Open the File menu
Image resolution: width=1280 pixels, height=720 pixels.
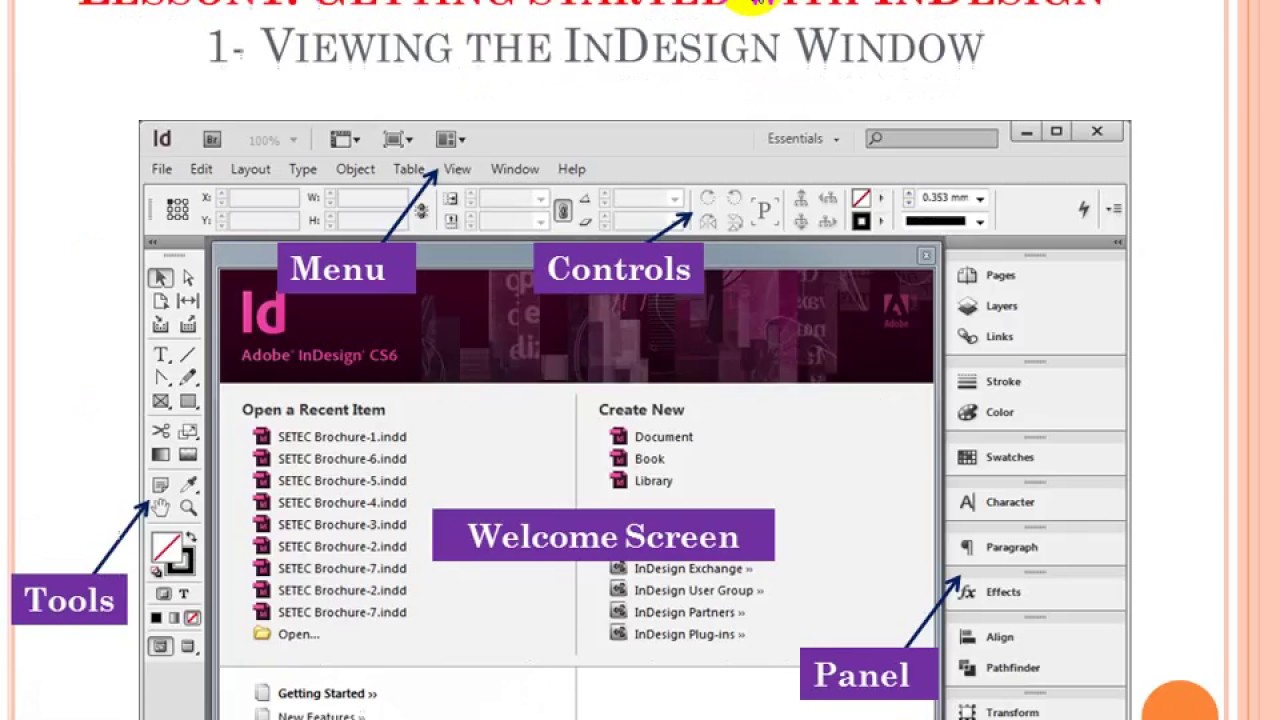pos(161,169)
